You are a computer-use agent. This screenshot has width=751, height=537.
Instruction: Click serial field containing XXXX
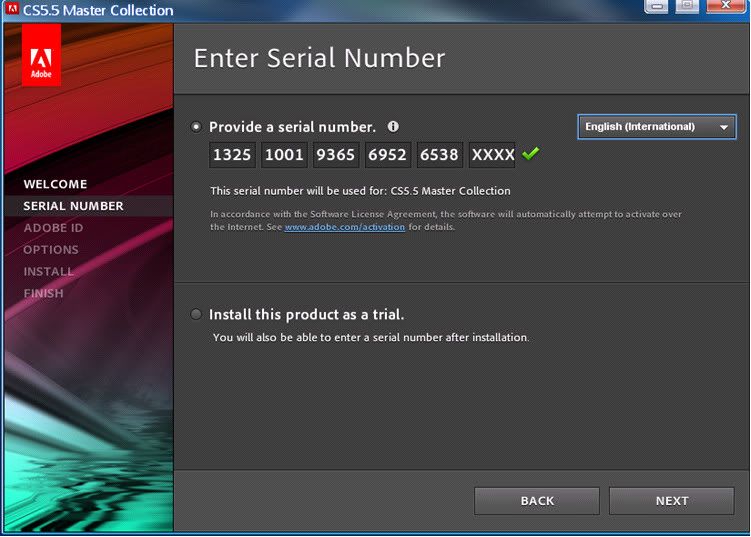tap(492, 155)
